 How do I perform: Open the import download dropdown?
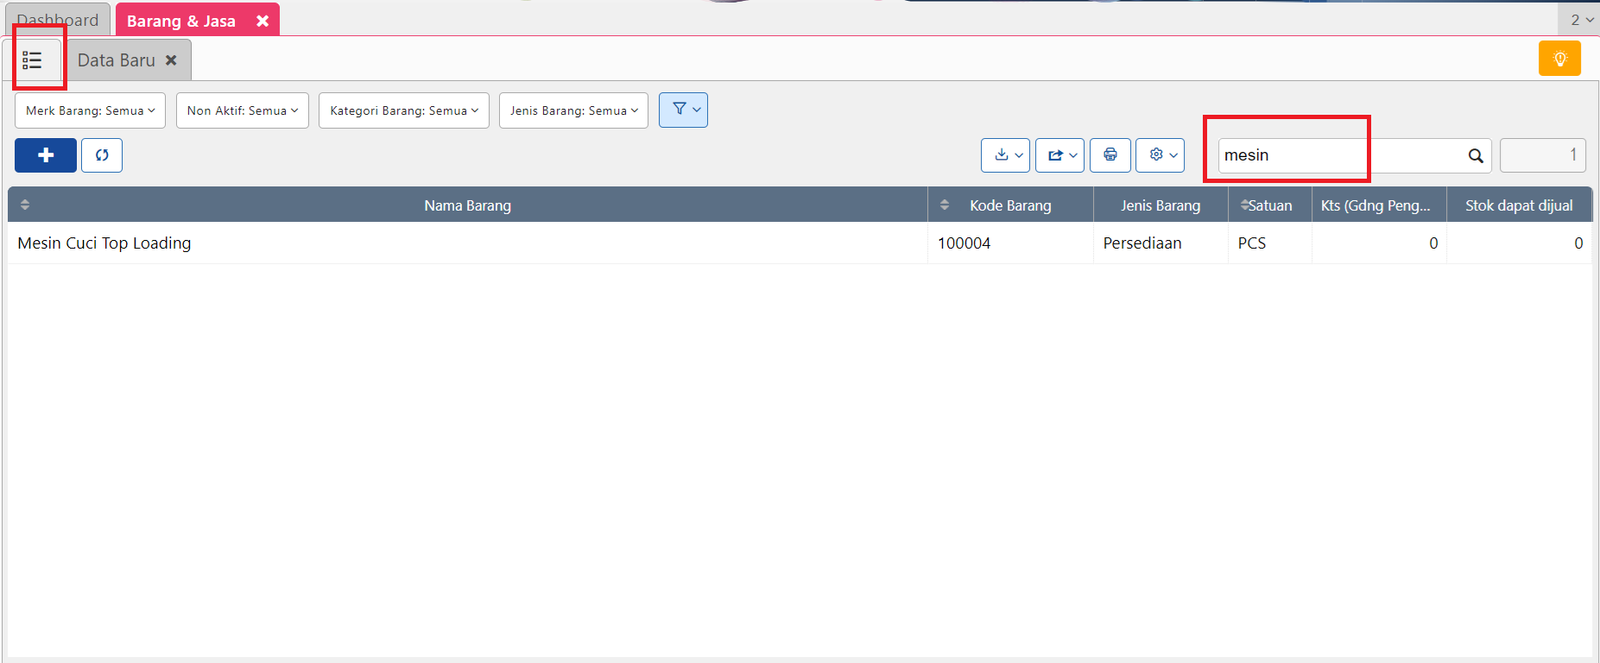pos(1006,155)
